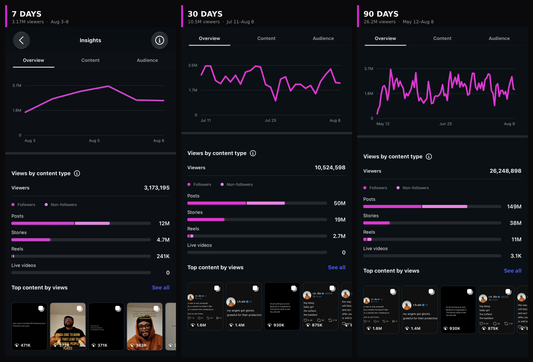Click the Non-followers legend dot in 7 Days
Viewport: 533px width, 362px height.
point(46,205)
